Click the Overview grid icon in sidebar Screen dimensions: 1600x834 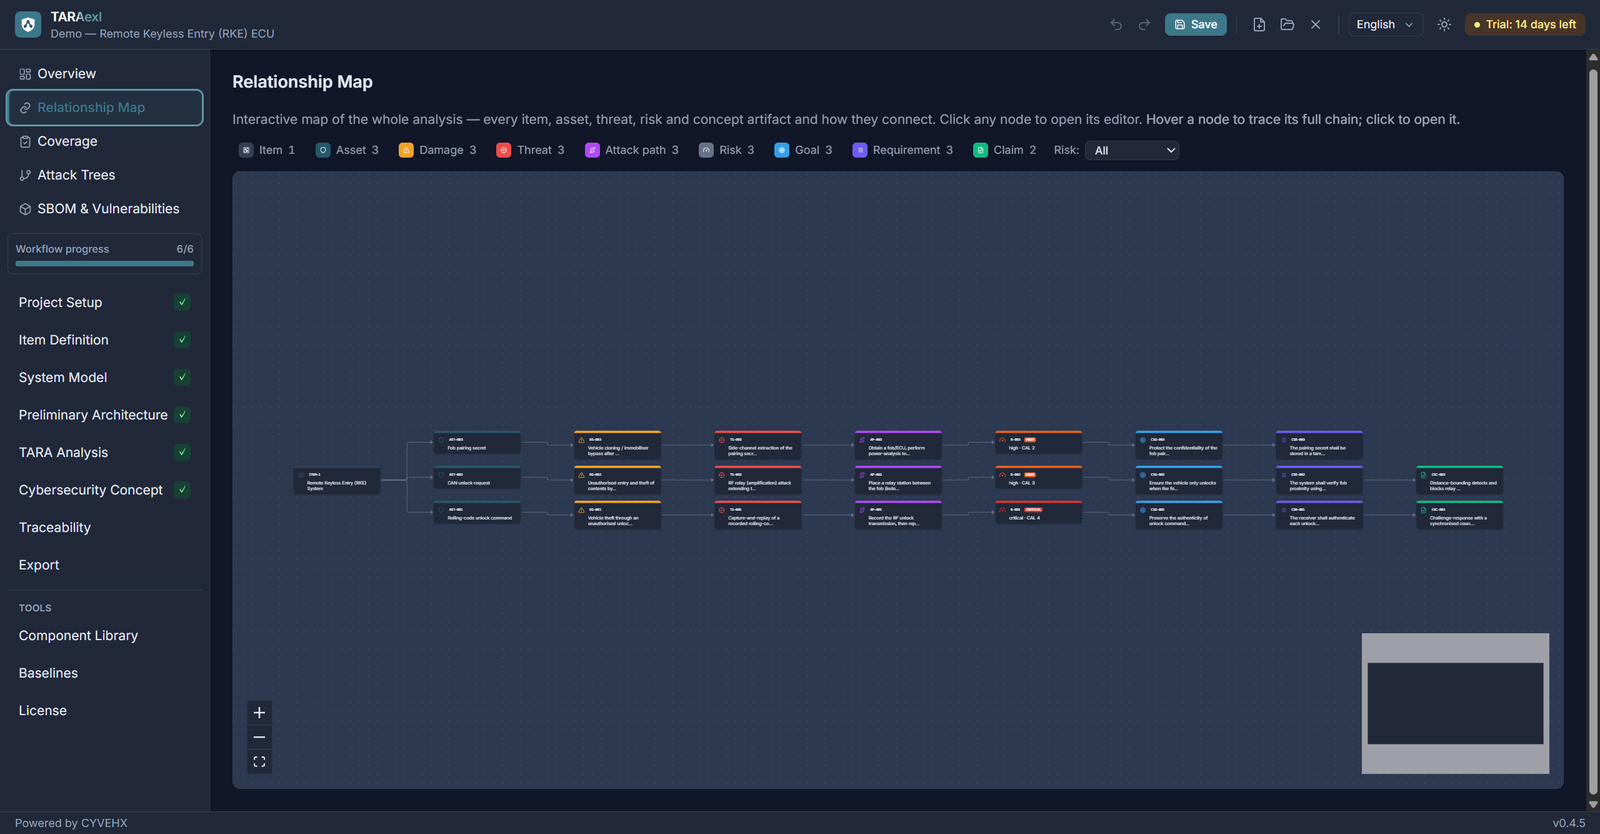25,74
